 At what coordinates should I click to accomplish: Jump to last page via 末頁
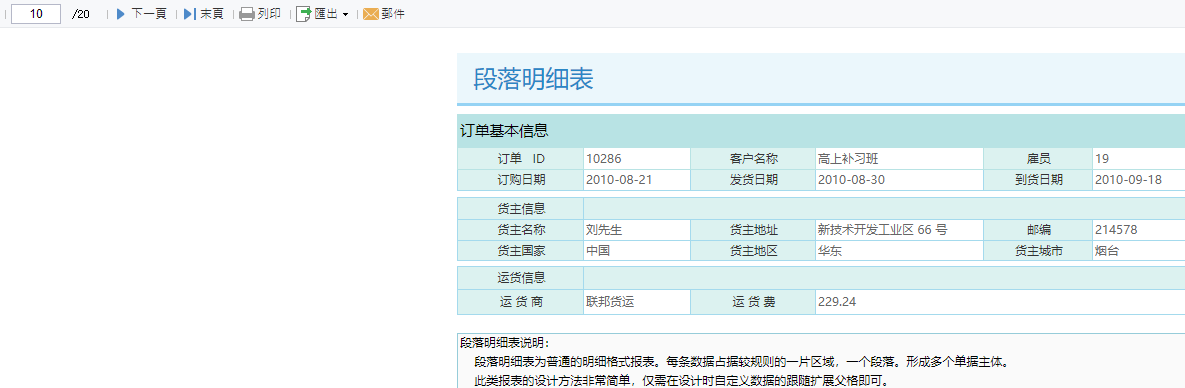pos(212,14)
